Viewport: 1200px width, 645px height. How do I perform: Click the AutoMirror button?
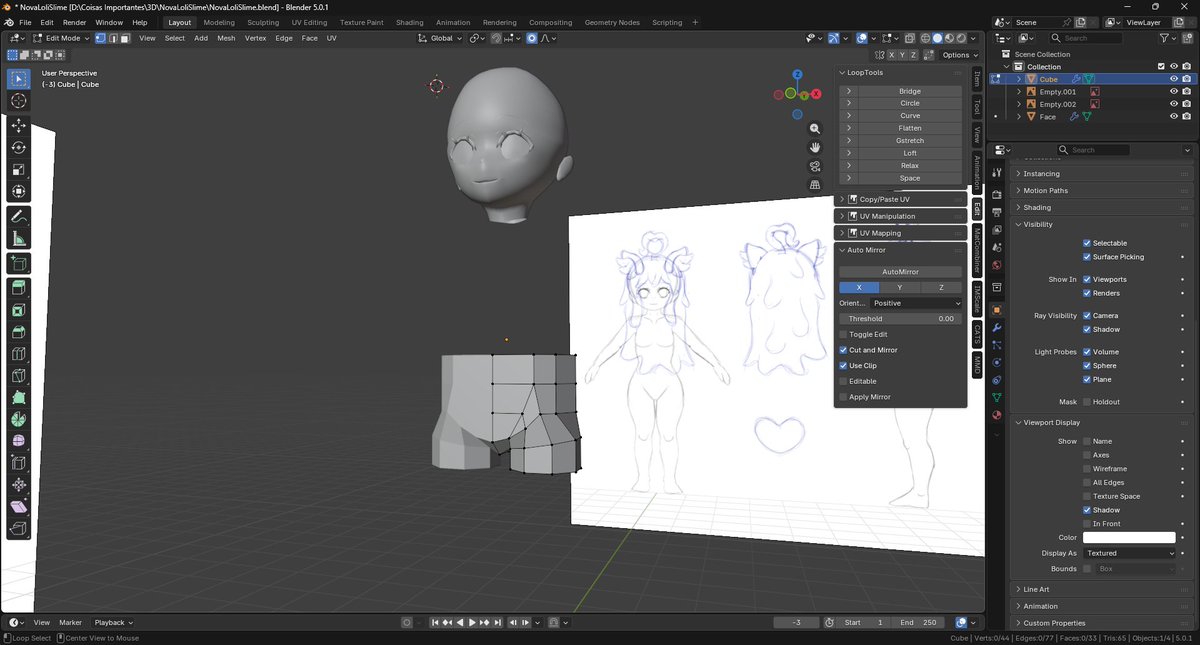coord(900,272)
